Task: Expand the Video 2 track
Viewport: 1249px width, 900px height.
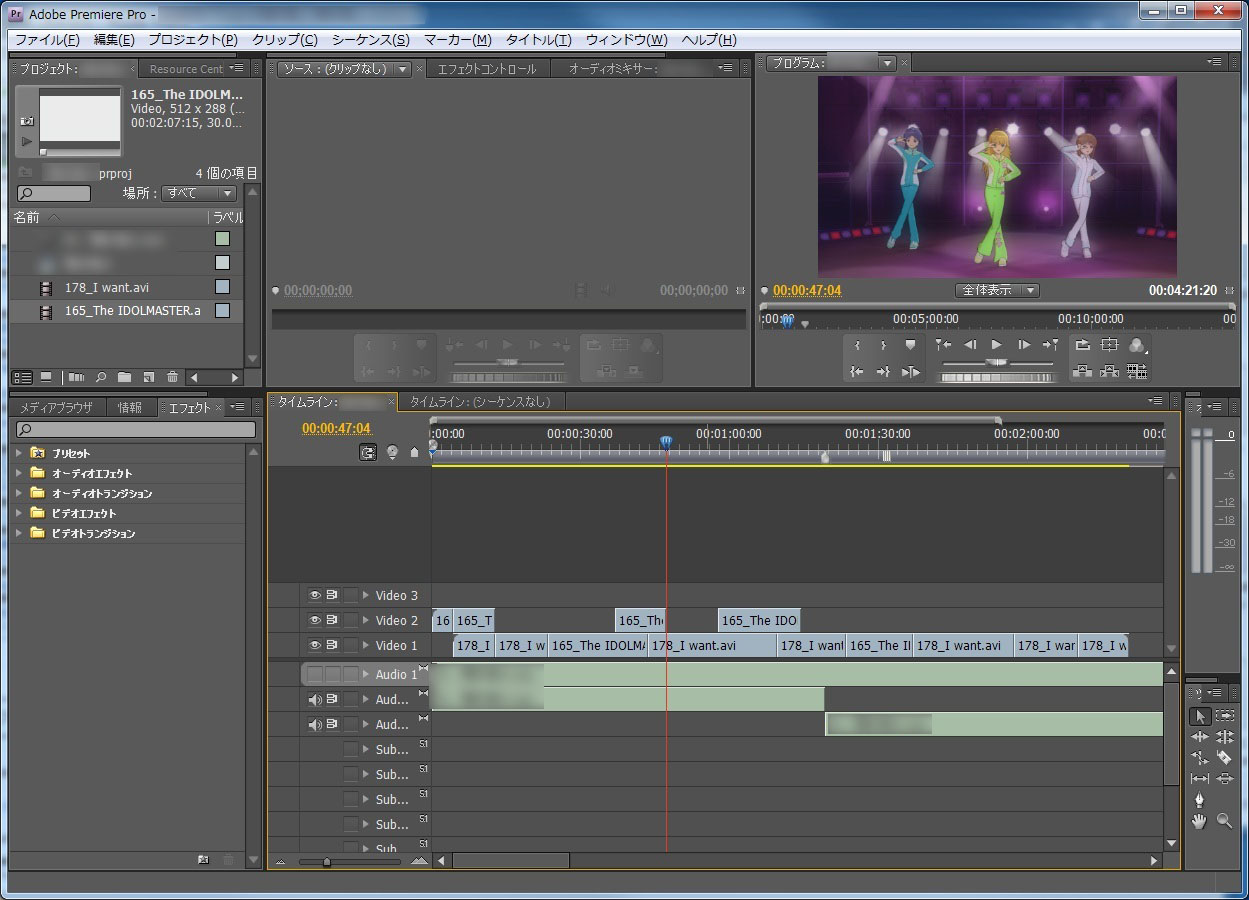Action: click(x=366, y=620)
